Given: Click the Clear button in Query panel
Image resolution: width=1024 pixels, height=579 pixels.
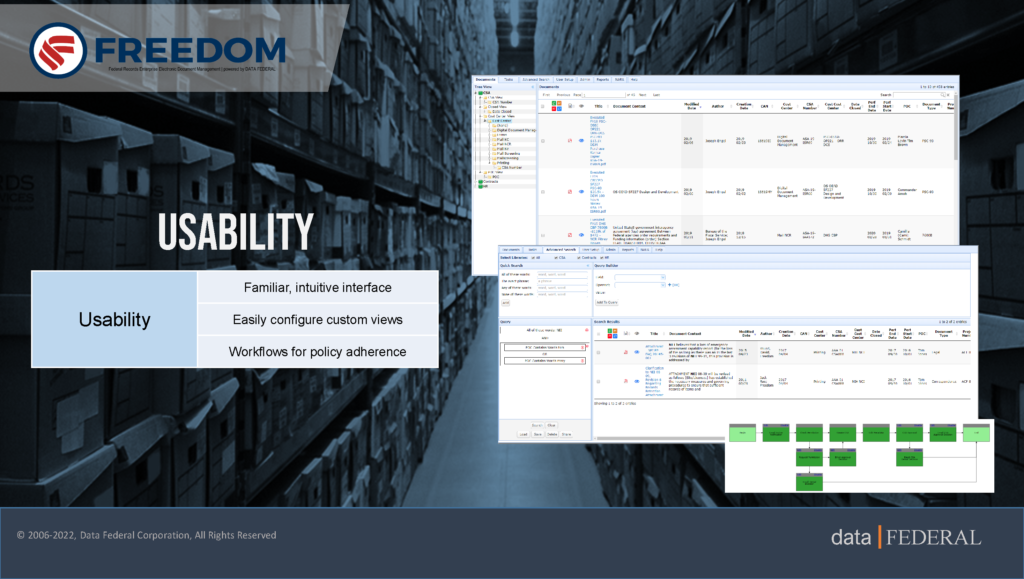Looking at the screenshot, I should pos(551,425).
